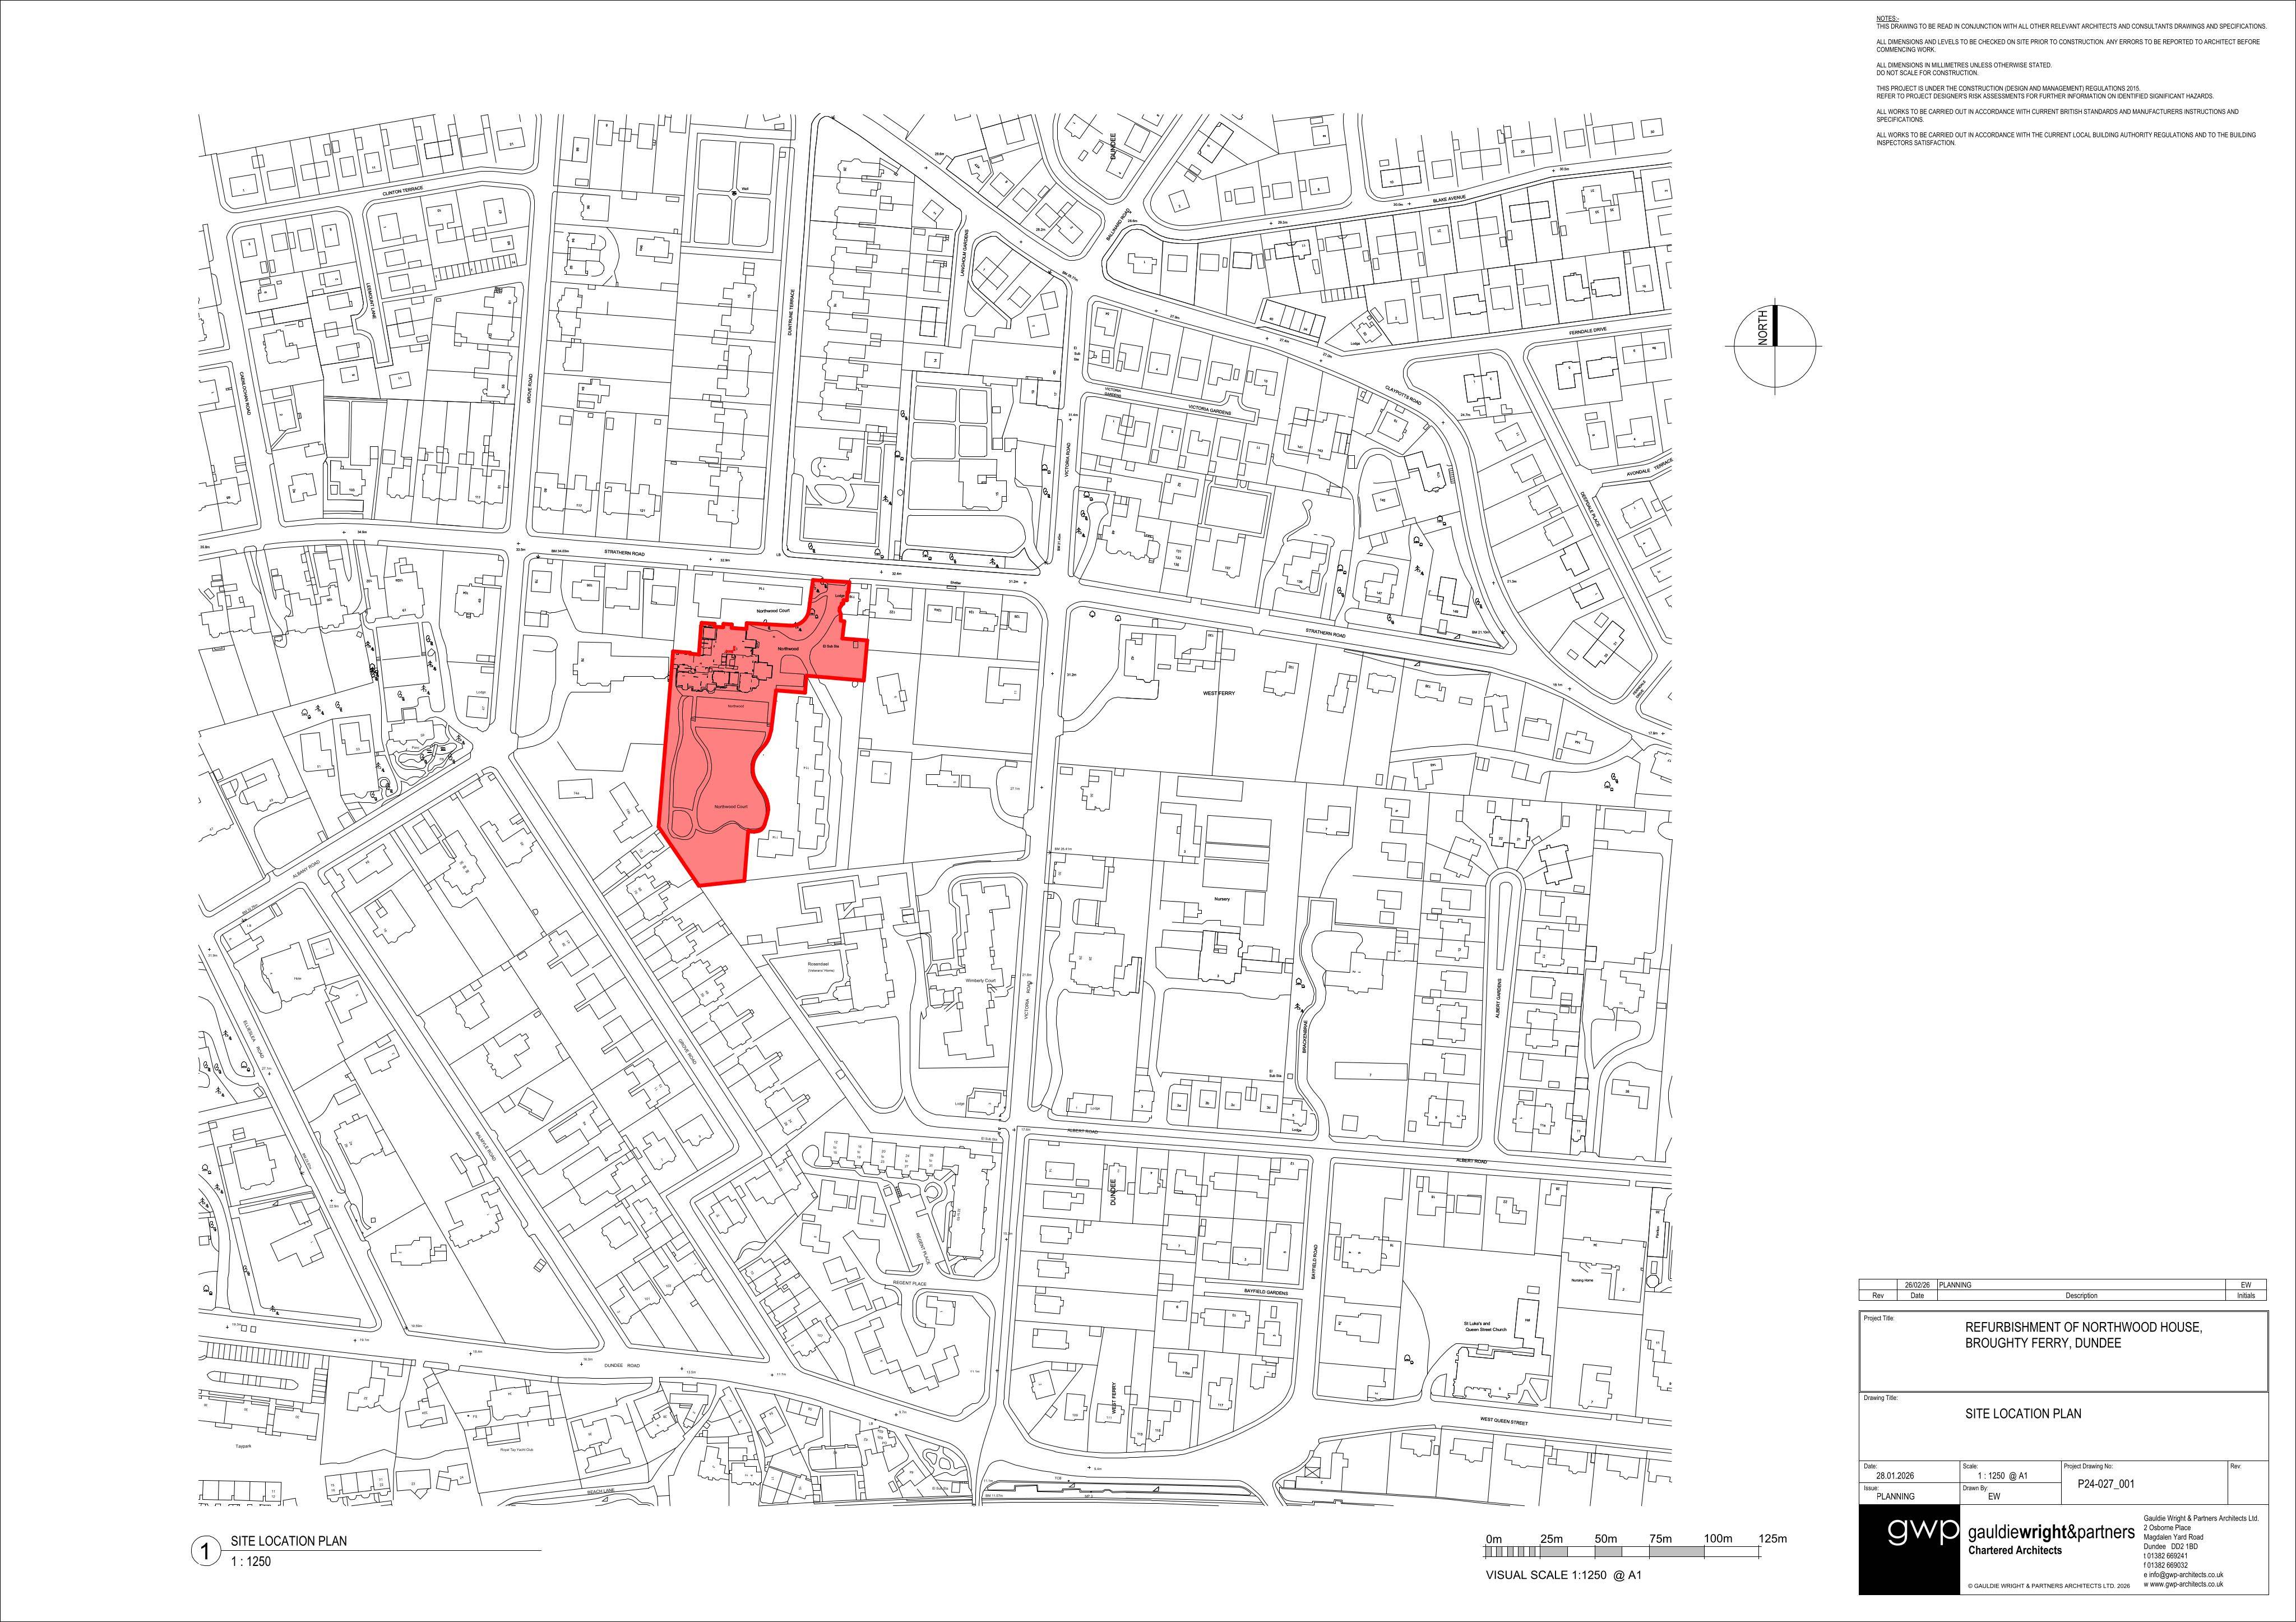Click the 'Drawn By:' value 'EW'

coord(1994,1497)
